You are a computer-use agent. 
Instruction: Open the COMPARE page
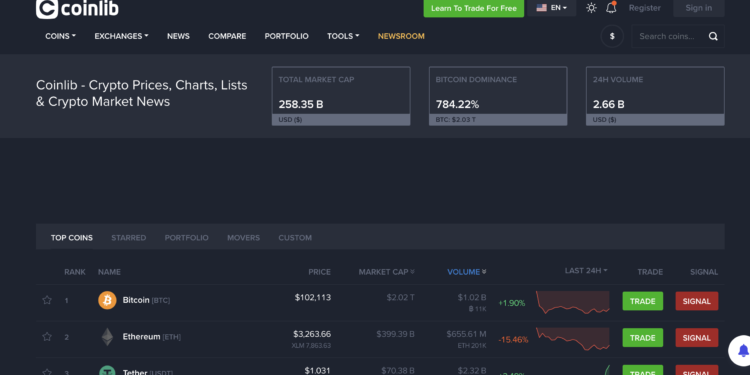click(x=227, y=36)
